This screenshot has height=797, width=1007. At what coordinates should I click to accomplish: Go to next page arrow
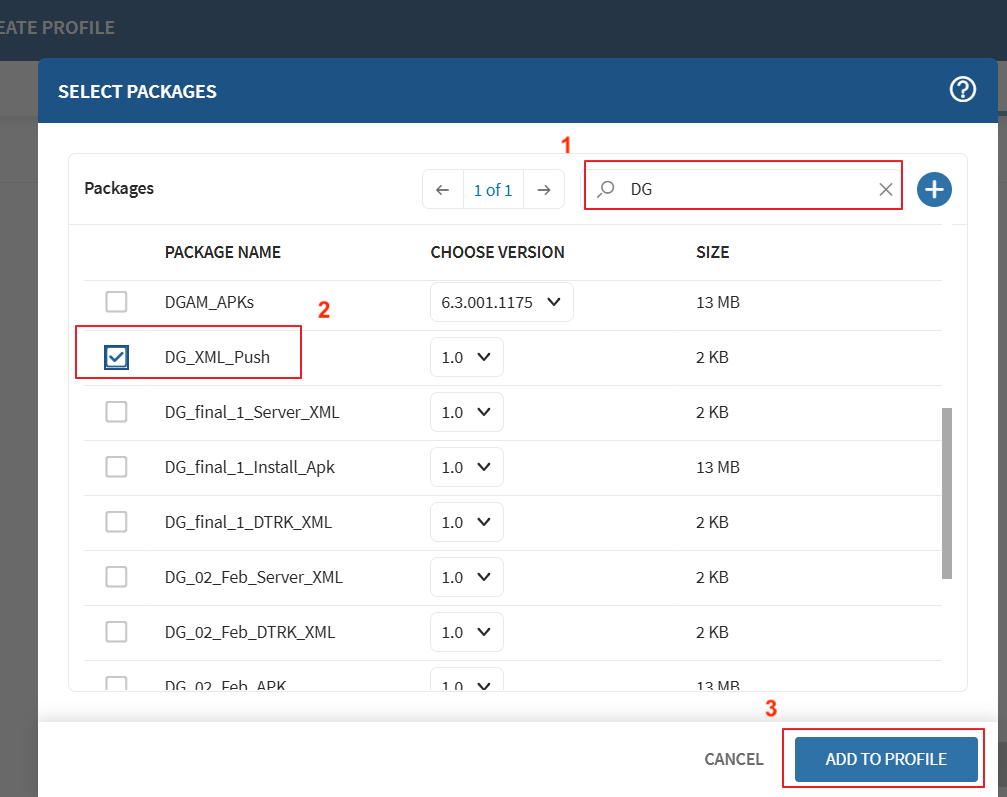[x=543, y=189]
